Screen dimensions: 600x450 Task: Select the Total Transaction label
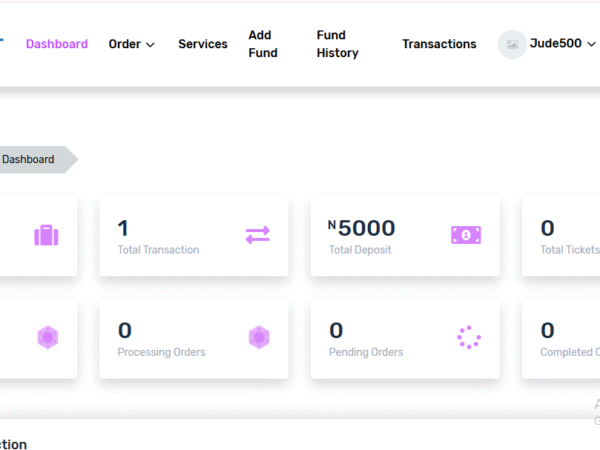click(x=158, y=250)
